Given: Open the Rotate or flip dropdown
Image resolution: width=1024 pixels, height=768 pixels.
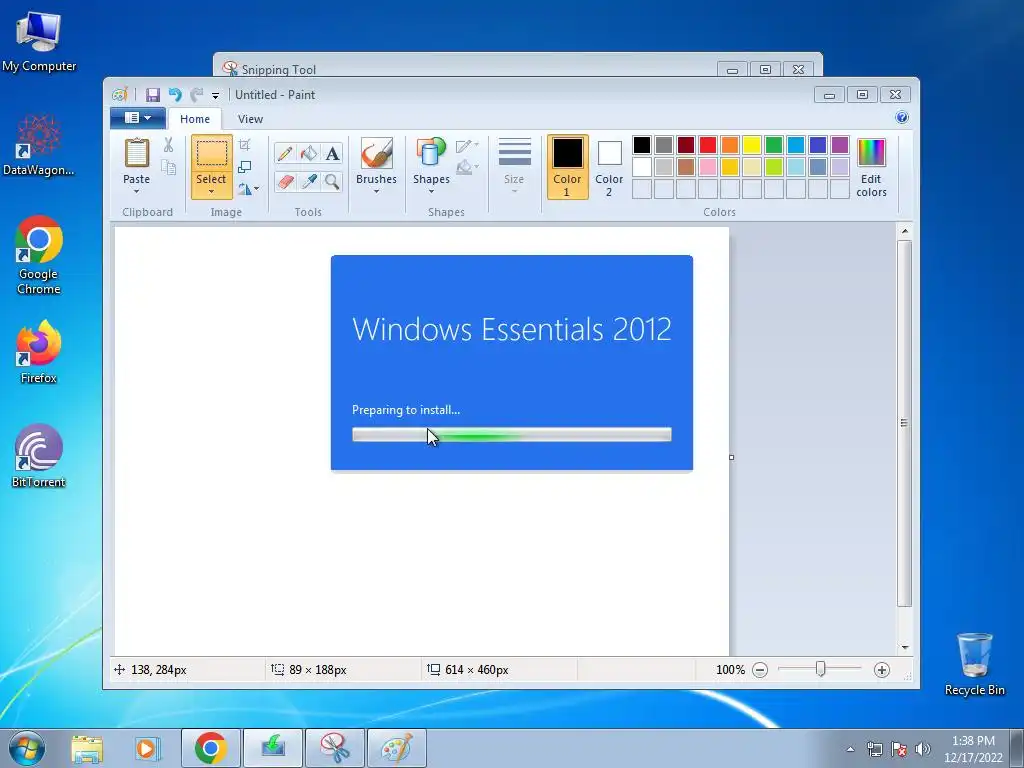Looking at the screenshot, I should (248, 189).
